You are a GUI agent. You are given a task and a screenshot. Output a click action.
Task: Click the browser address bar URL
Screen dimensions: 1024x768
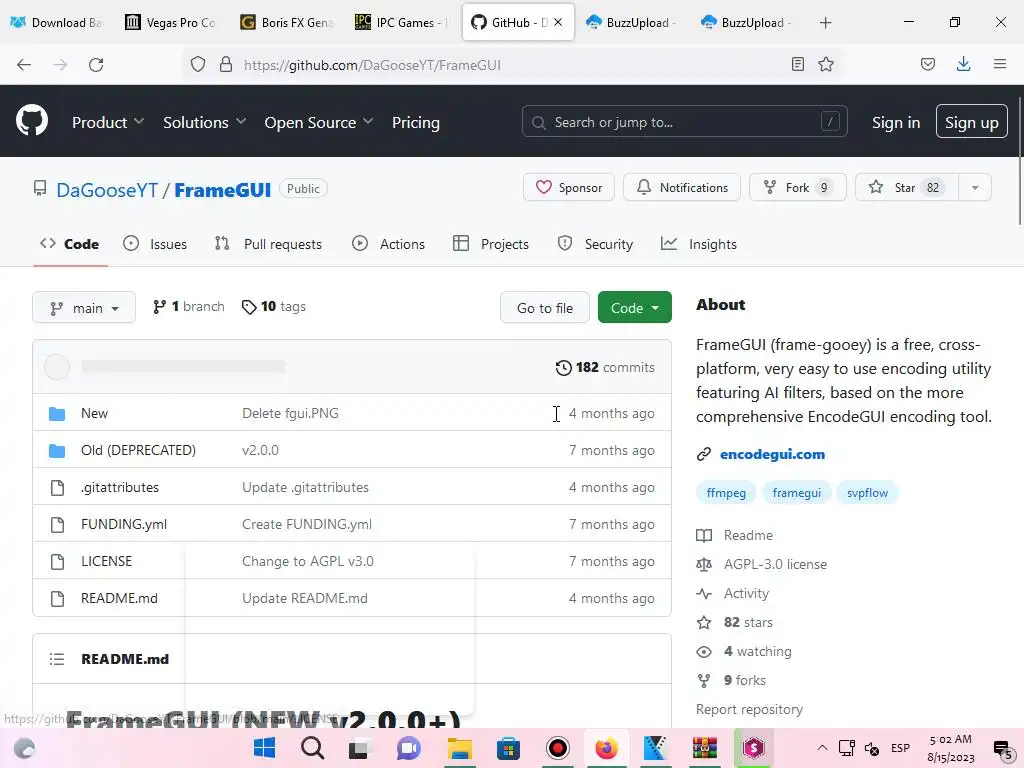(x=372, y=65)
